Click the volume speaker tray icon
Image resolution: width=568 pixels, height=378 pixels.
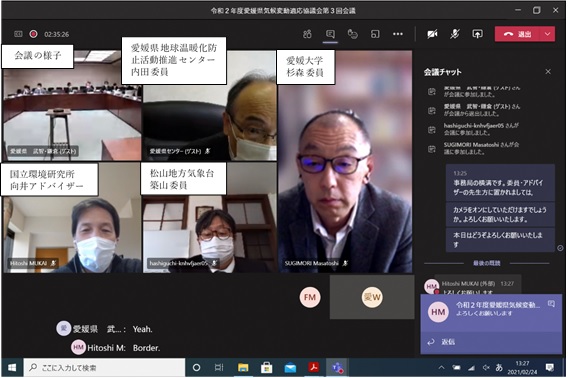[486, 368]
